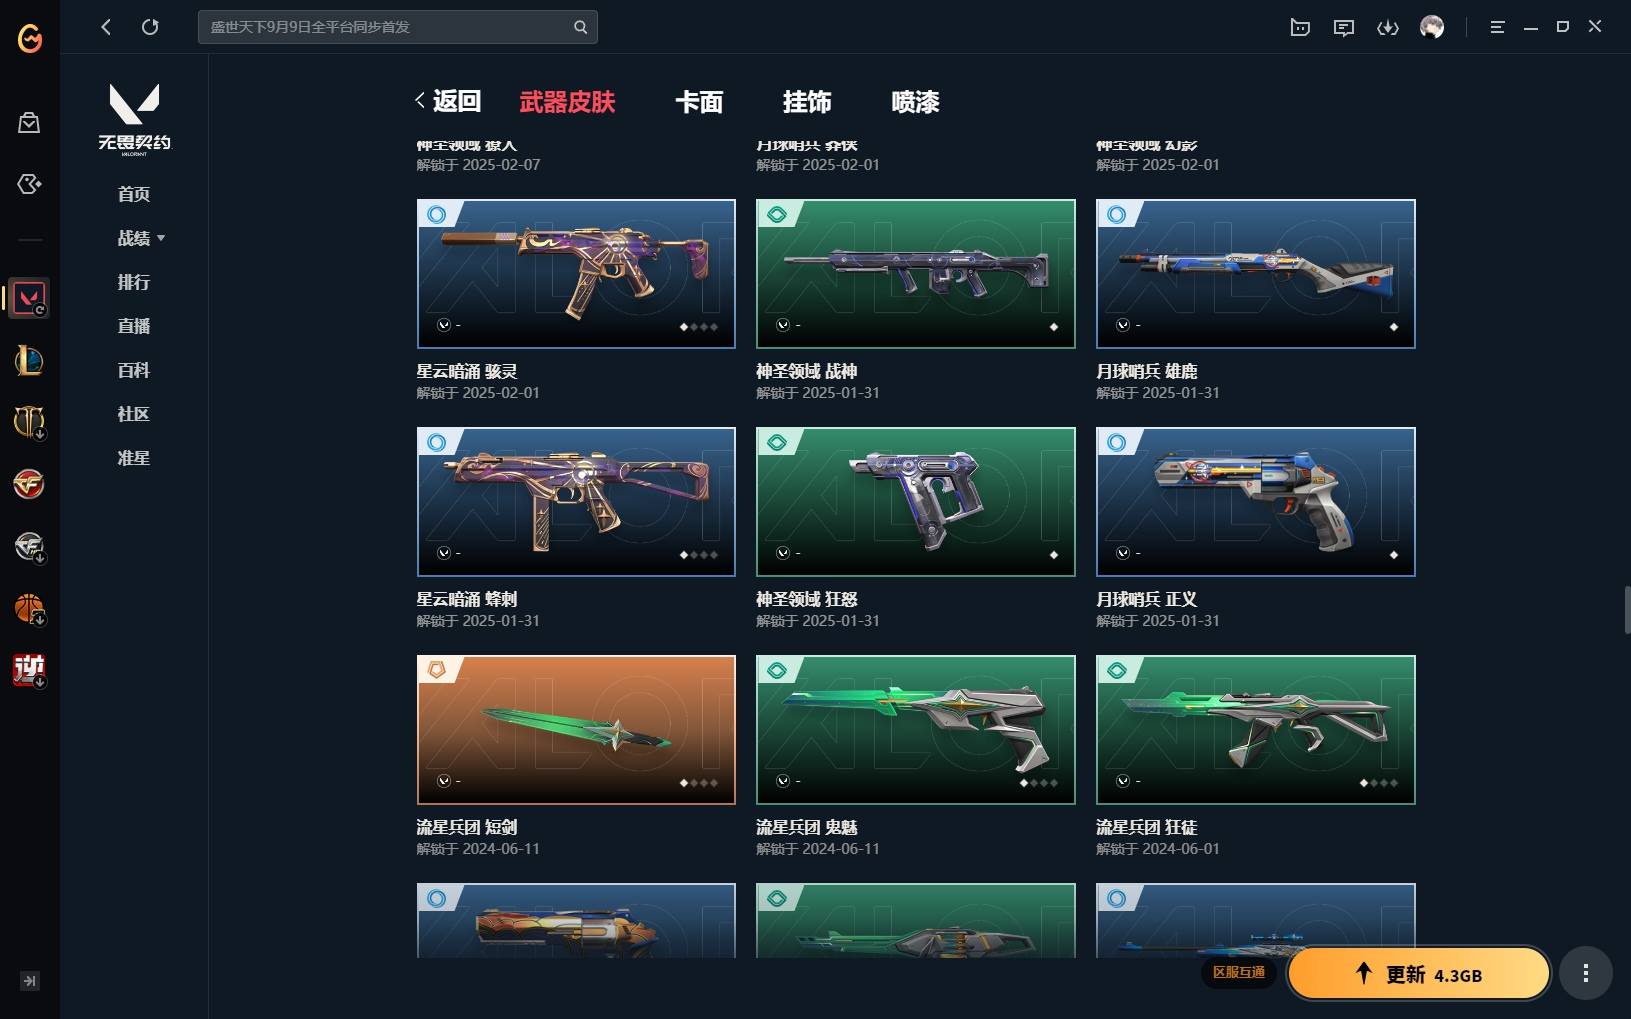Open the League of Legends sidebar icon

29,360
